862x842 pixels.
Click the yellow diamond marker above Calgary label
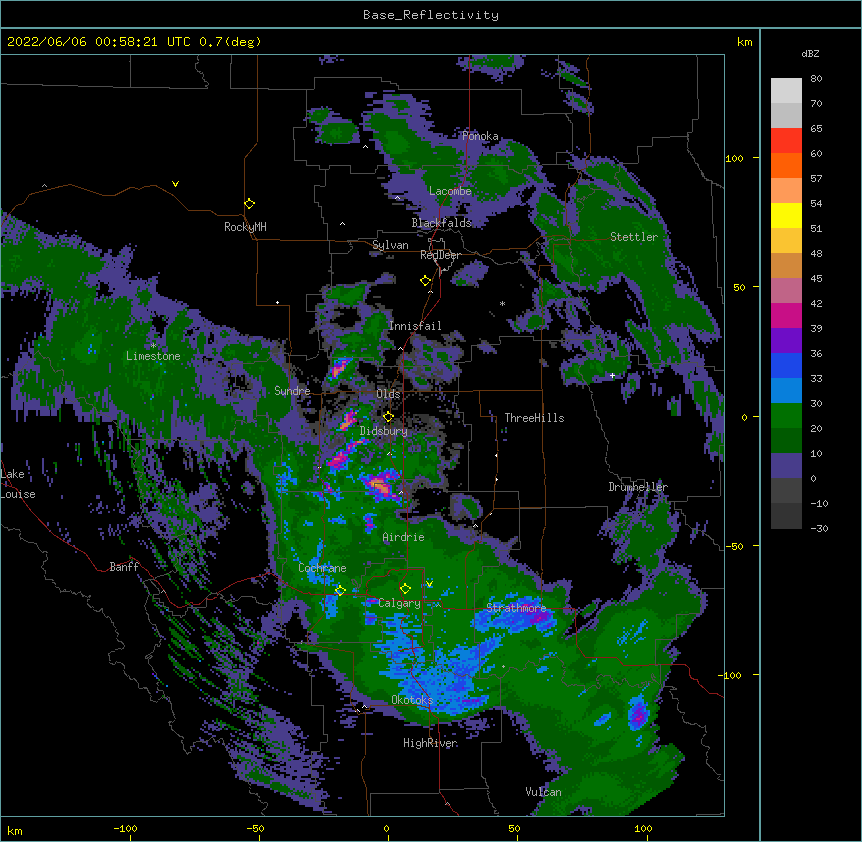point(405,589)
